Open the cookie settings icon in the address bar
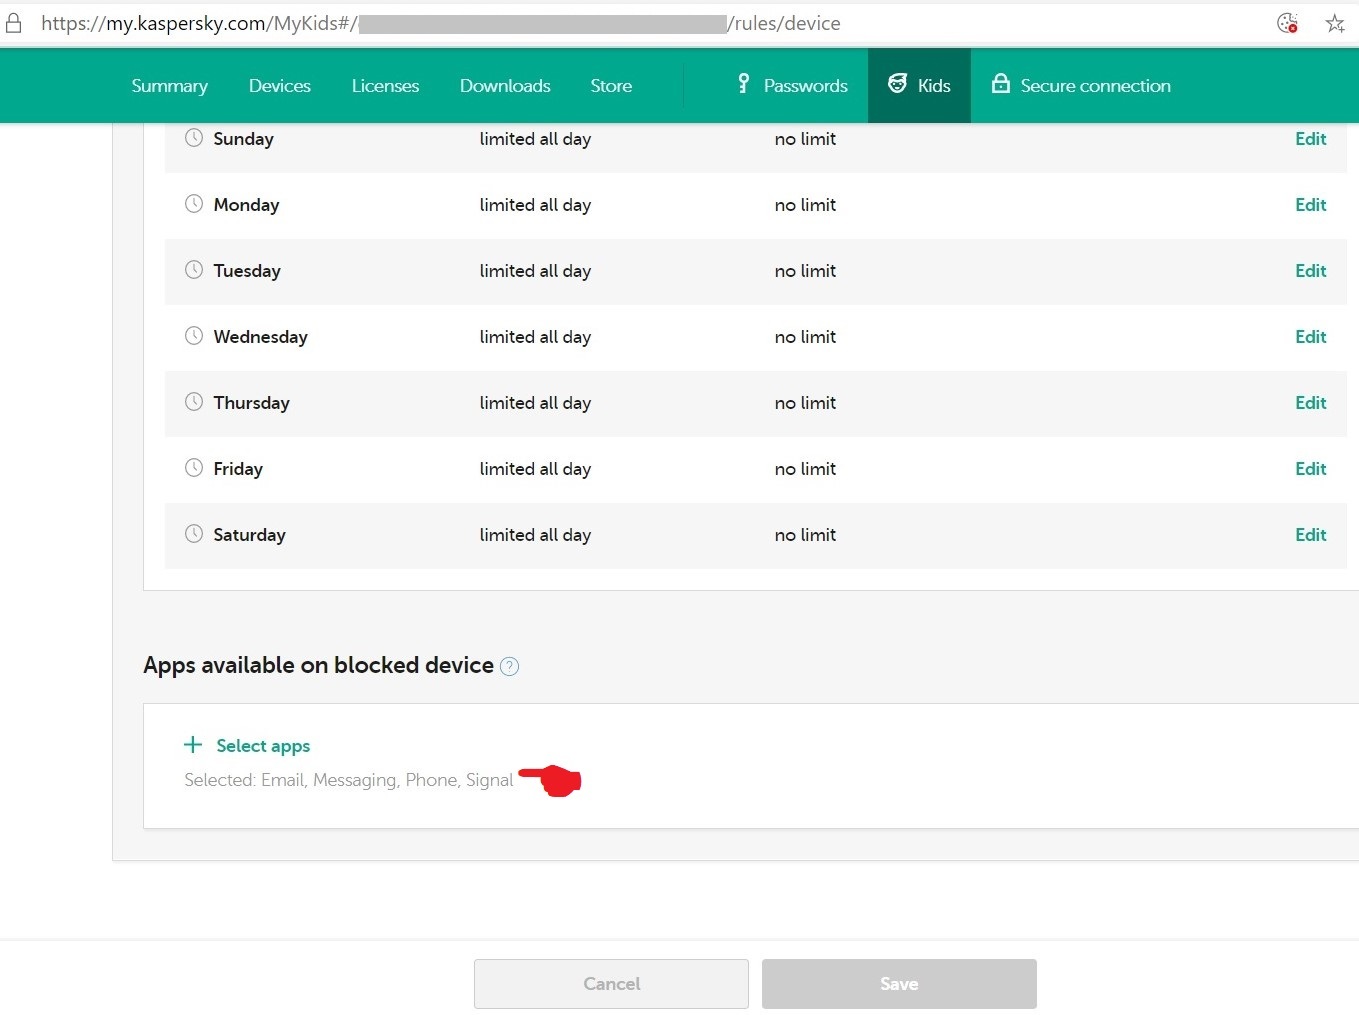The width and height of the screenshot is (1359, 1015). [1287, 23]
